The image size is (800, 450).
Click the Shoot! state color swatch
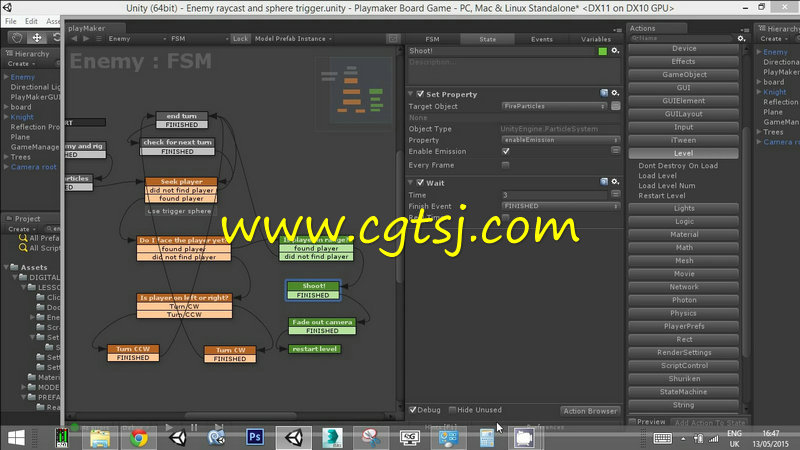tap(603, 51)
